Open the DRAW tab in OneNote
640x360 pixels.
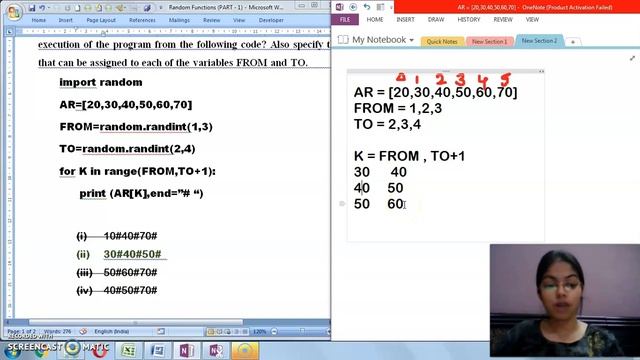436,20
